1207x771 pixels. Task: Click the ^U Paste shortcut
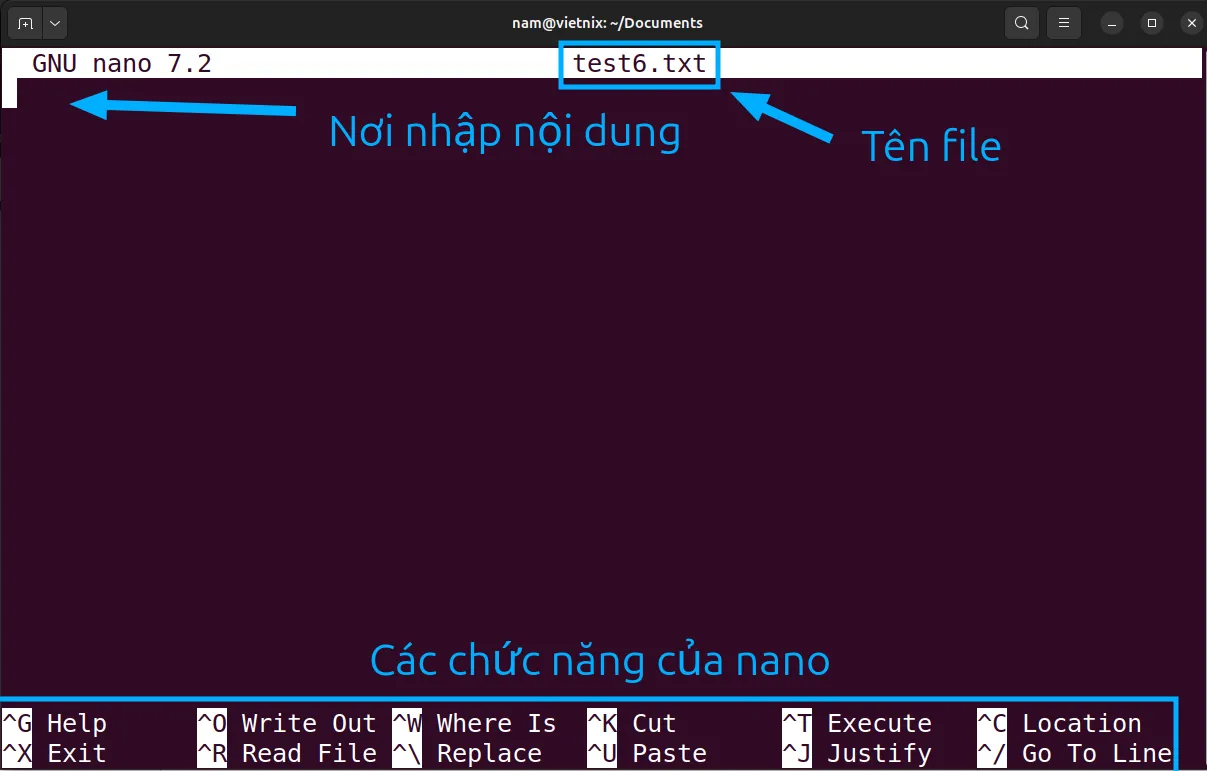647,753
